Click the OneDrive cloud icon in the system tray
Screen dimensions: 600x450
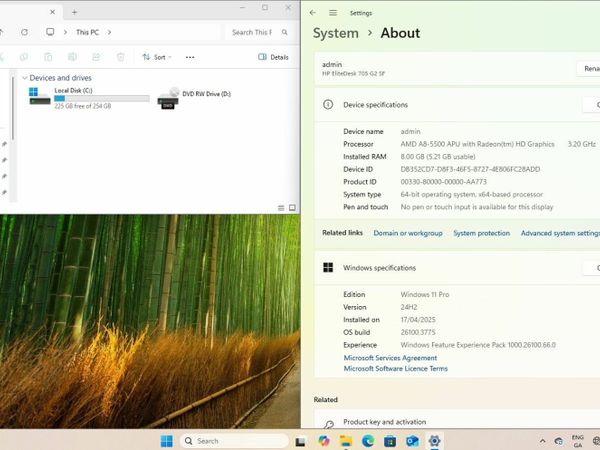(x=559, y=441)
